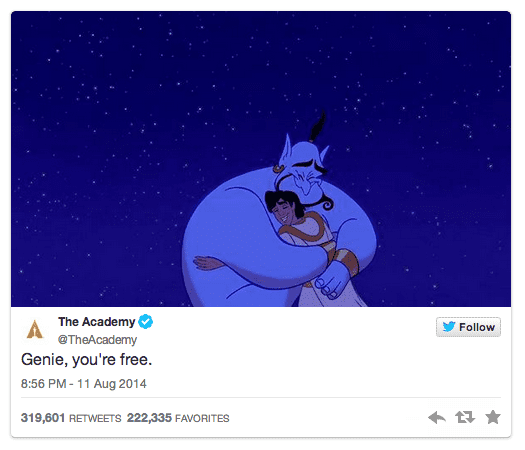
Task: View the 222,335 favorites count
Action: [149, 418]
